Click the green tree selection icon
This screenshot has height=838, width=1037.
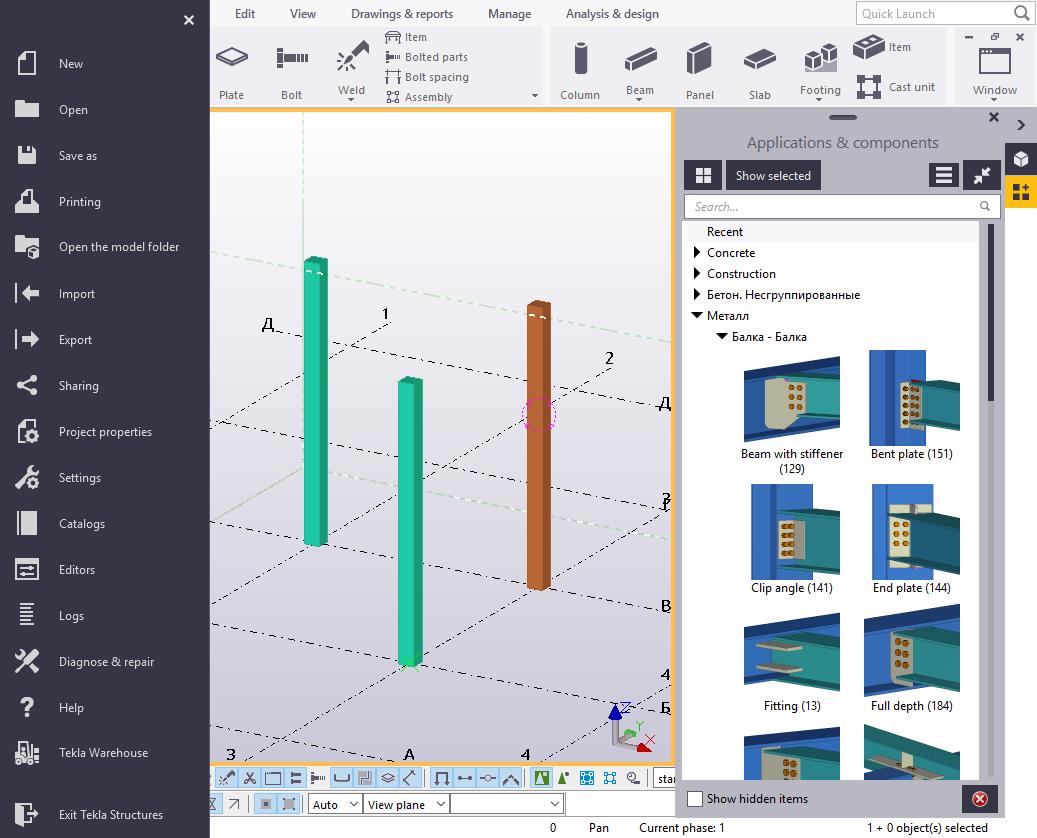tap(563, 778)
